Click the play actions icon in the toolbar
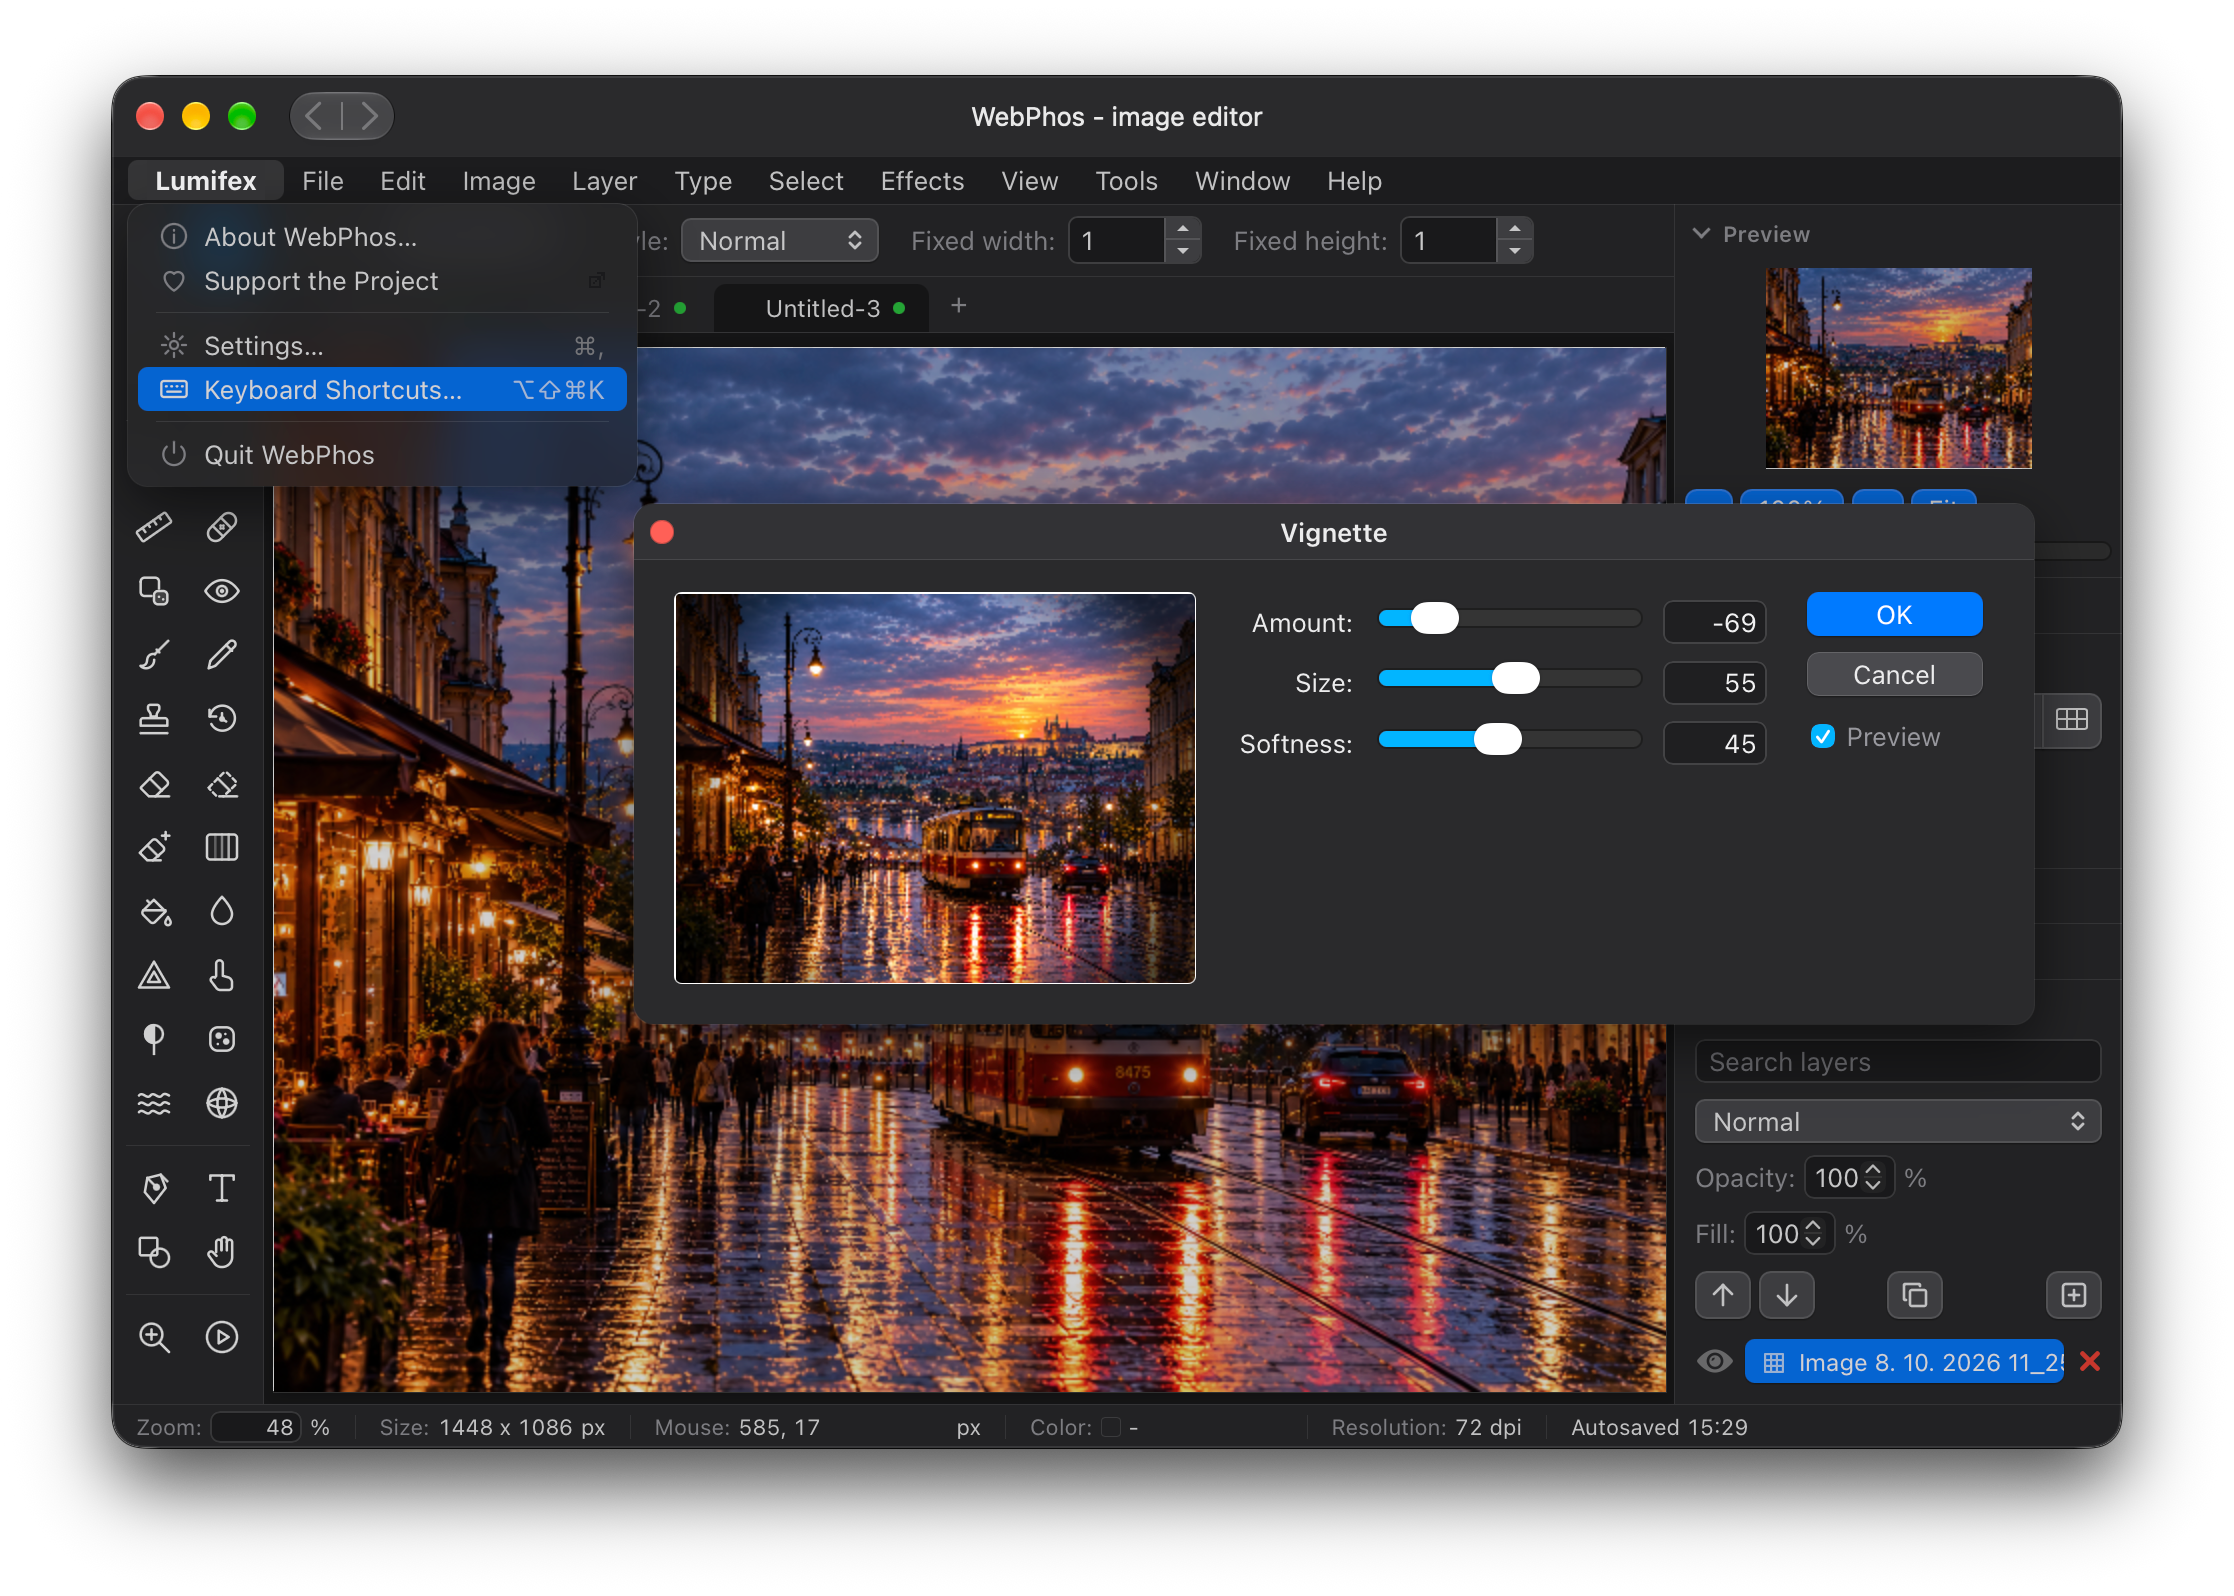 [x=221, y=1337]
